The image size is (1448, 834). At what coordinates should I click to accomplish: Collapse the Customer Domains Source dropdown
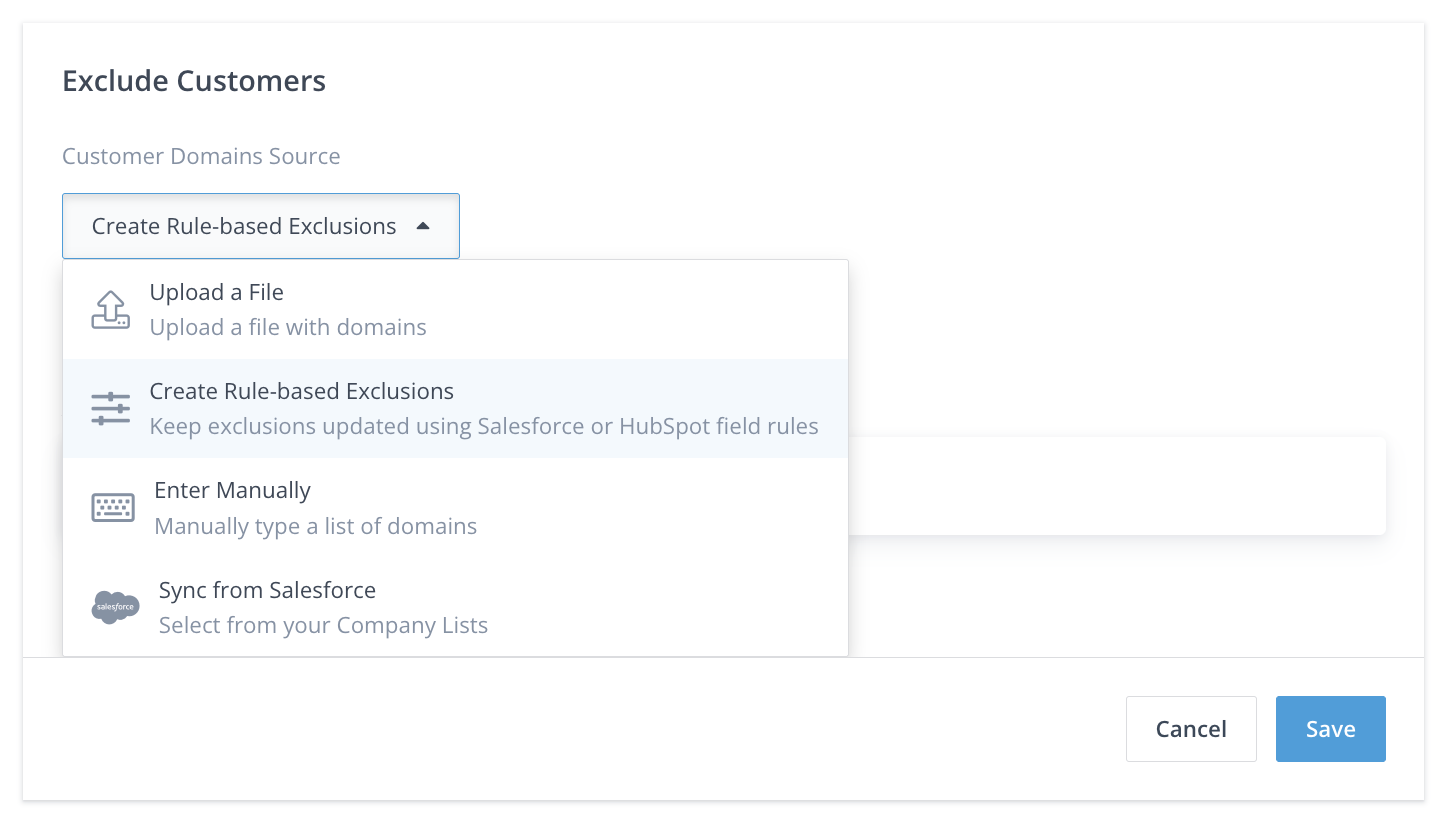point(260,226)
